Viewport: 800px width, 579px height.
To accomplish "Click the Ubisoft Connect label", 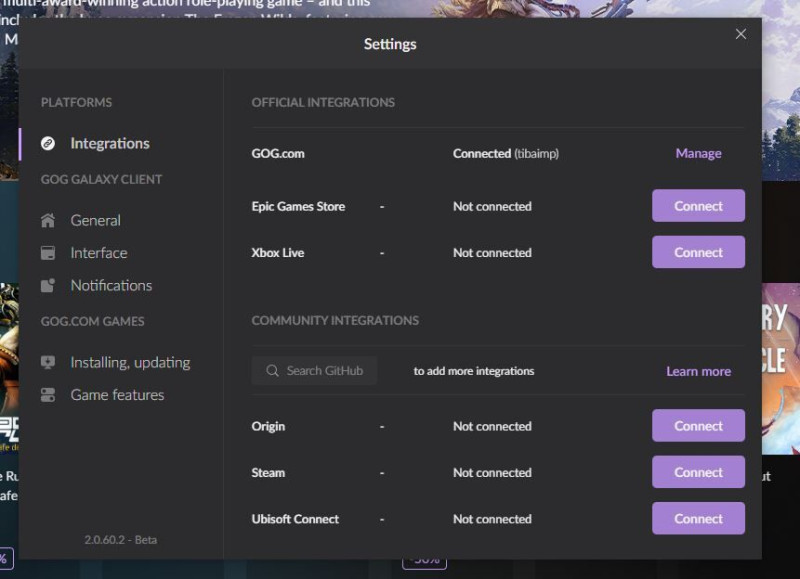I will coord(295,519).
